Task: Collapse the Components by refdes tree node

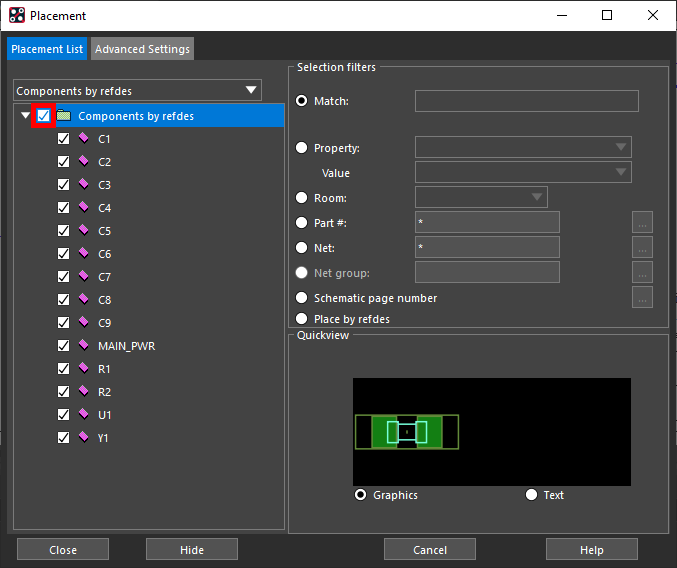Action: (25, 115)
